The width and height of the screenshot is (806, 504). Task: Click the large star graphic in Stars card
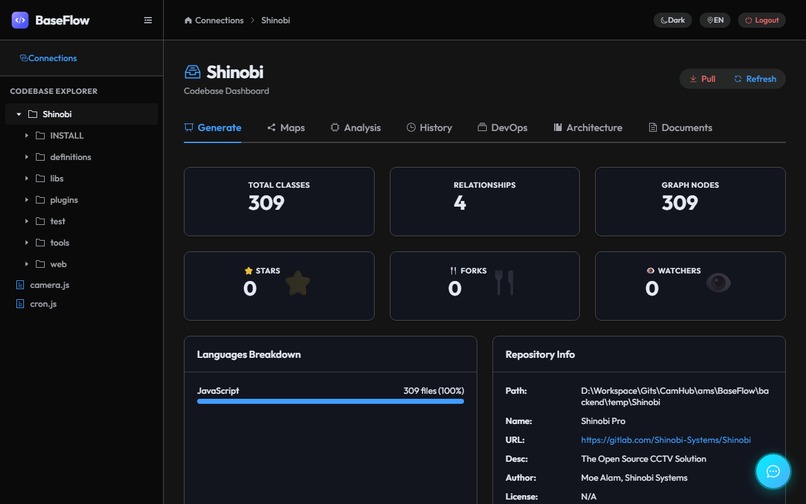pyautogui.click(x=298, y=283)
